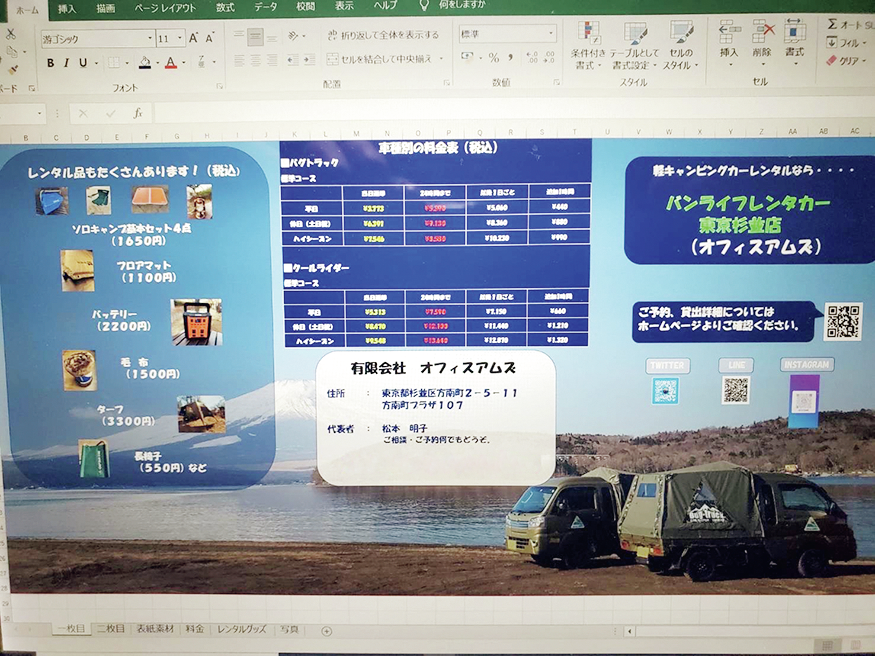
Task: Click the increase decimal places icon
Action: tap(532, 57)
